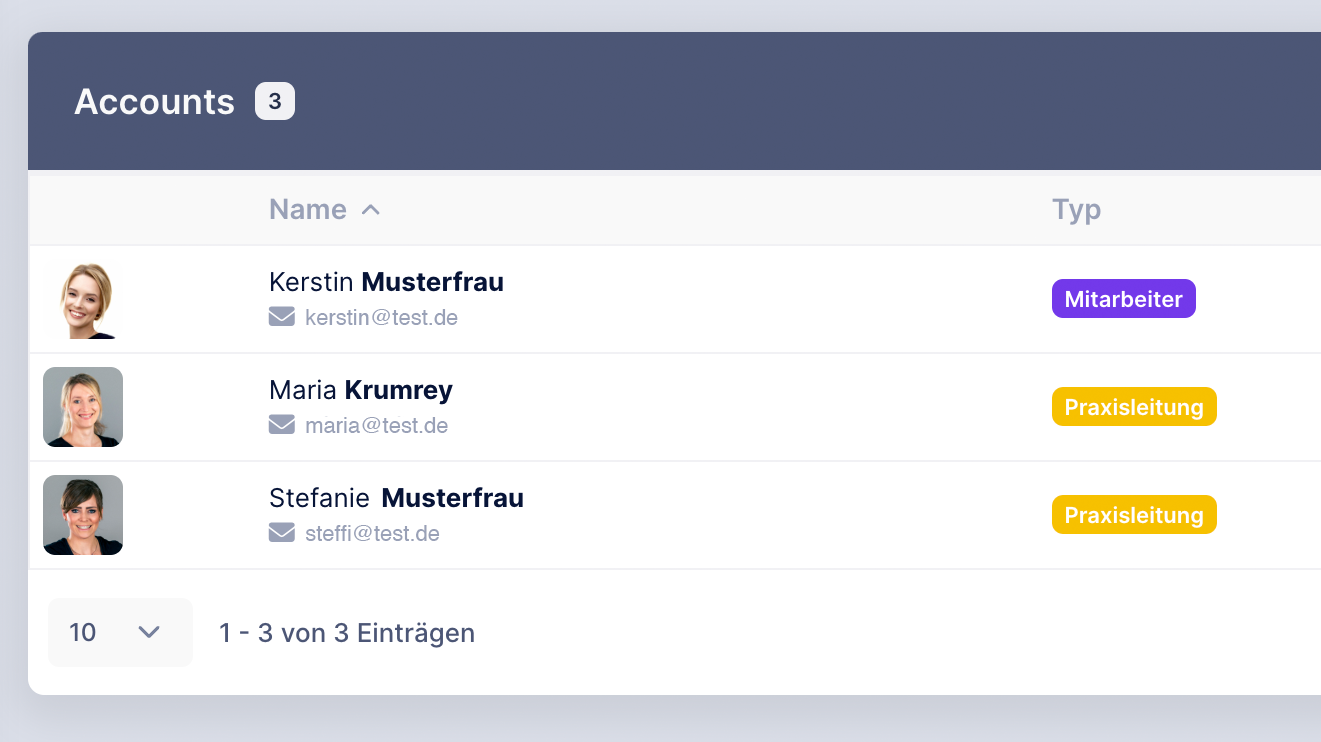
Task: Click the purple Mitarbeiter badge
Action: coord(1124,299)
